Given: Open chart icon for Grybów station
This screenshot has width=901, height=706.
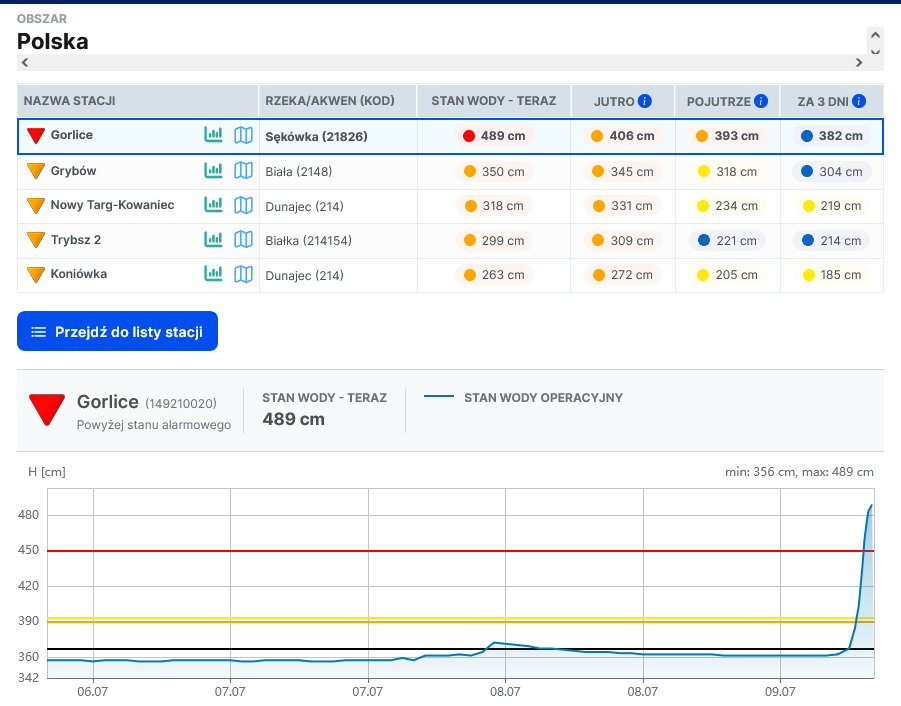Looking at the screenshot, I should pyautogui.click(x=213, y=171).
